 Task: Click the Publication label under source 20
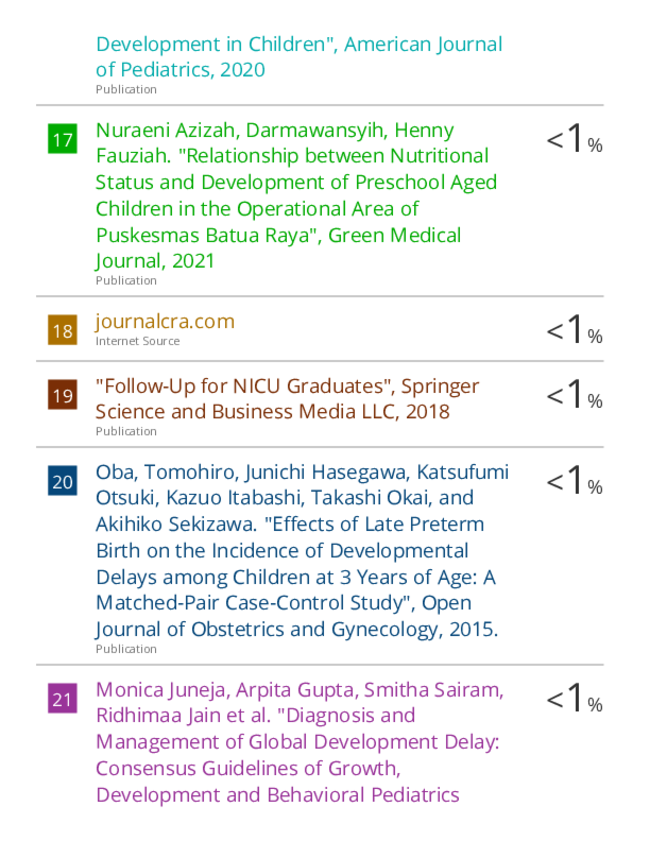[x=126, y=649]
